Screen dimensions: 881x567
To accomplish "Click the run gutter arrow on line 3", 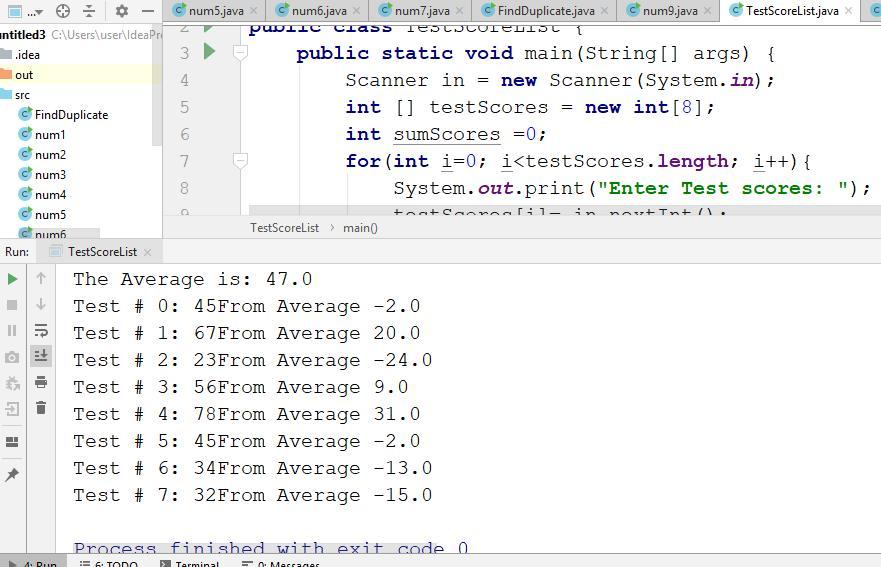I will [210, 52].
